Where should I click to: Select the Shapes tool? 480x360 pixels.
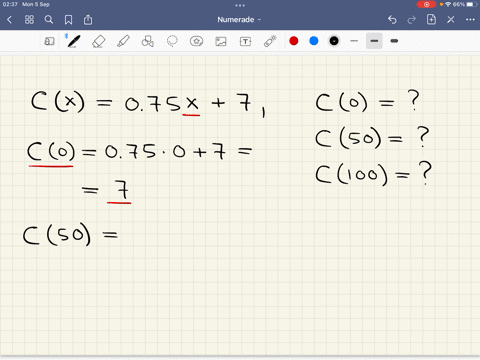point(148,41)
